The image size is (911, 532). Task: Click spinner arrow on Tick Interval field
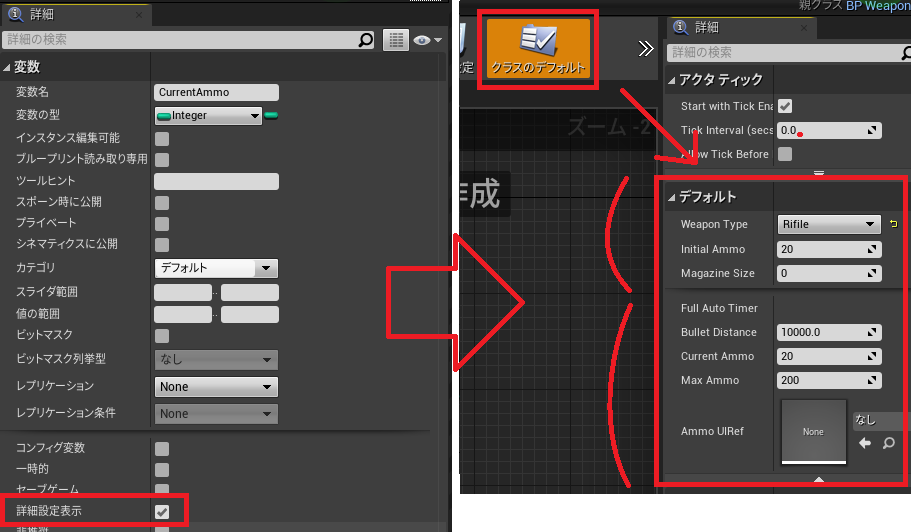[872, 131]
